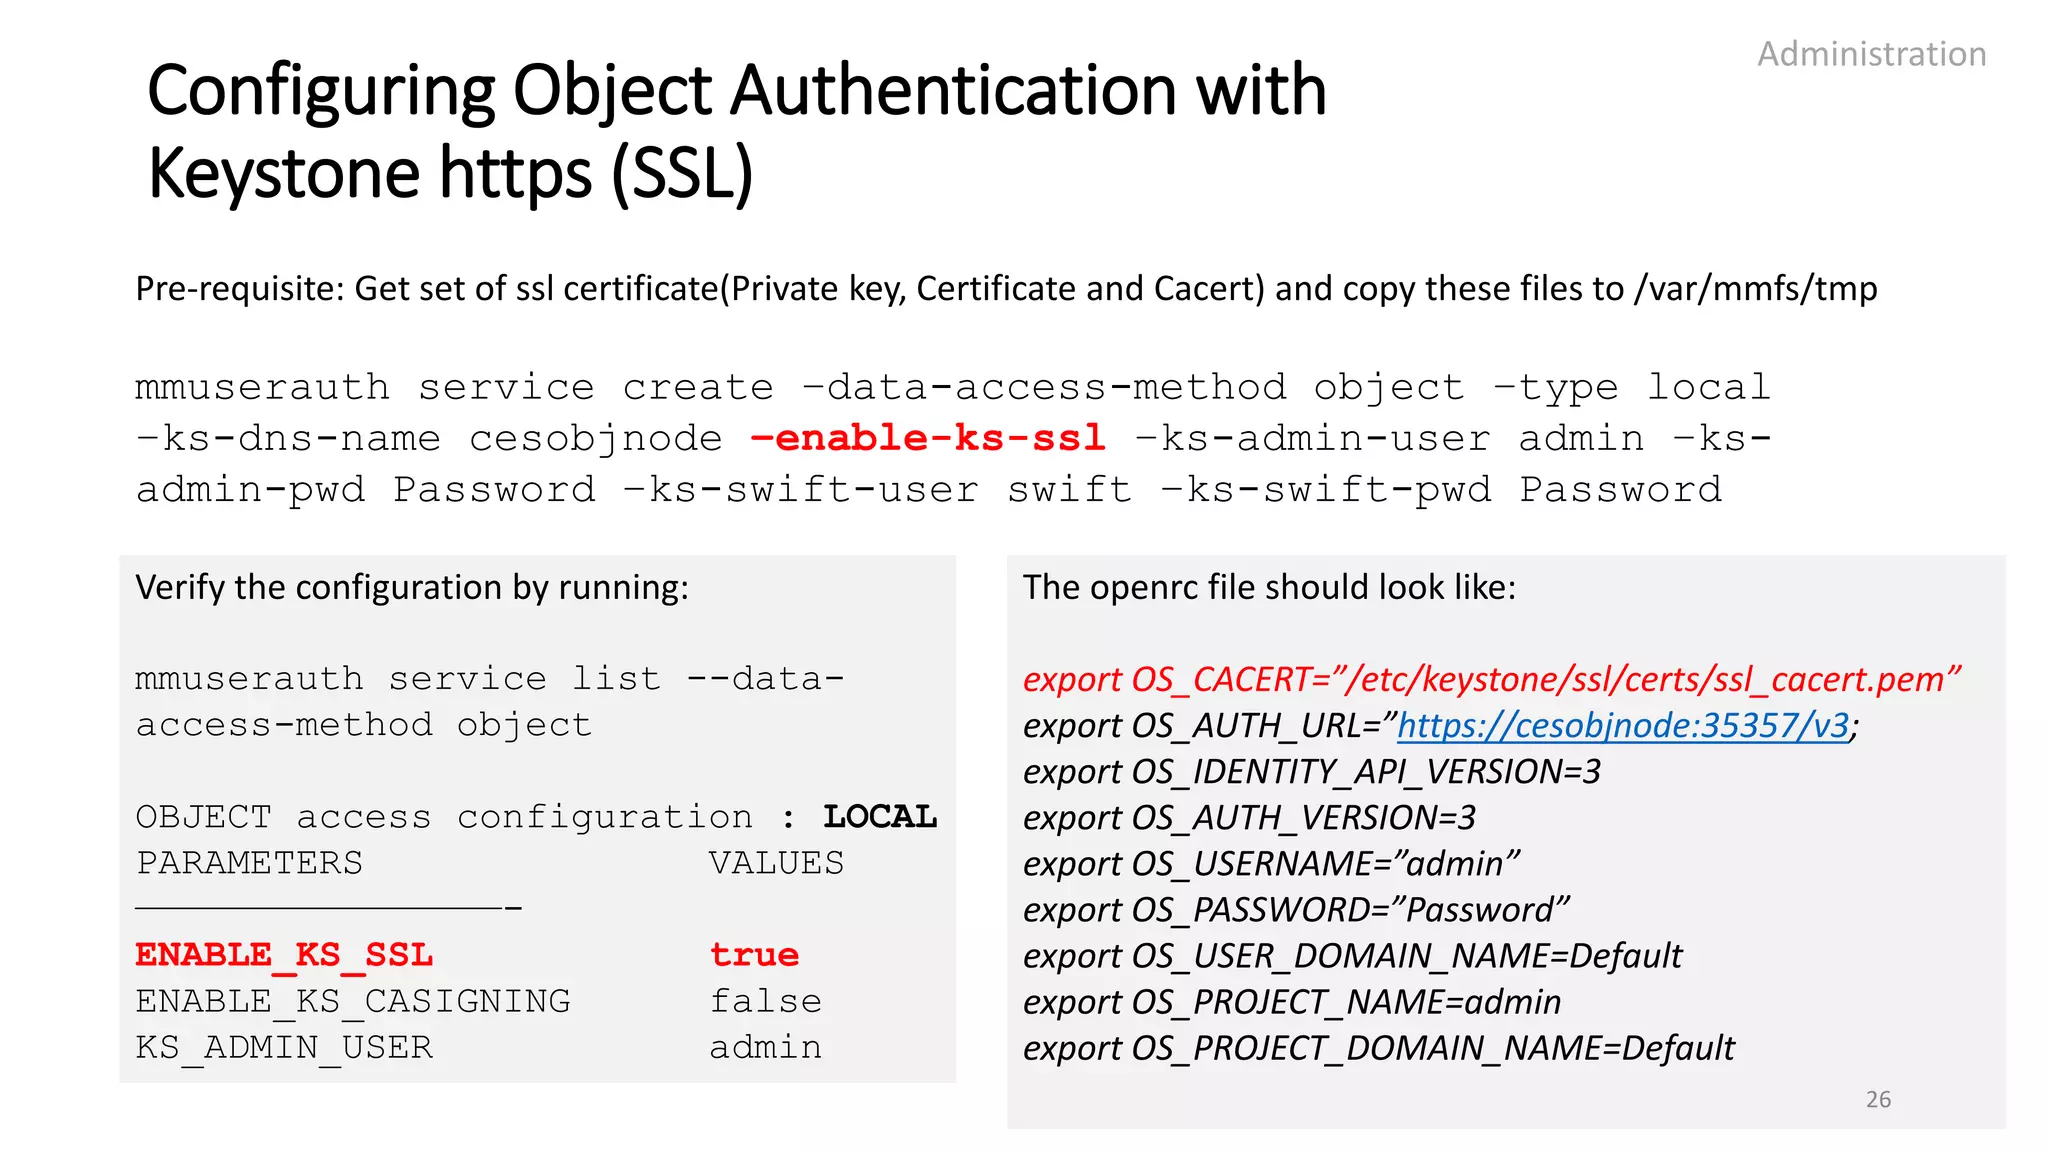
Task: Click the slide title 'Configuring Object Authentication with'
Action: [x=737, y=91]
